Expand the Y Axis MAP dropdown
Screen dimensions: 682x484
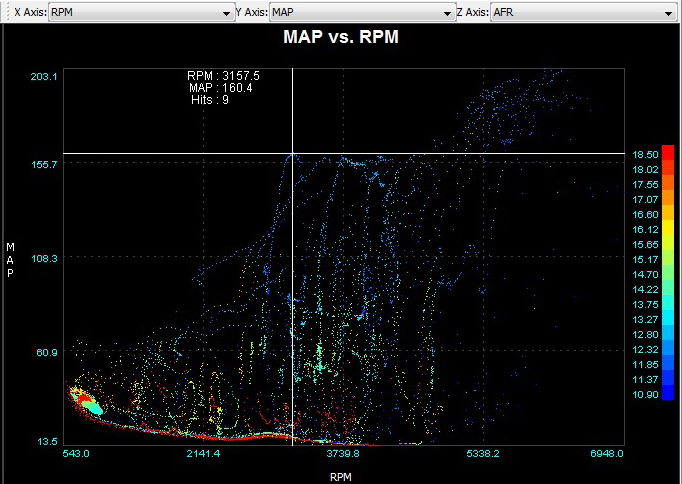[x=362, y=14]
